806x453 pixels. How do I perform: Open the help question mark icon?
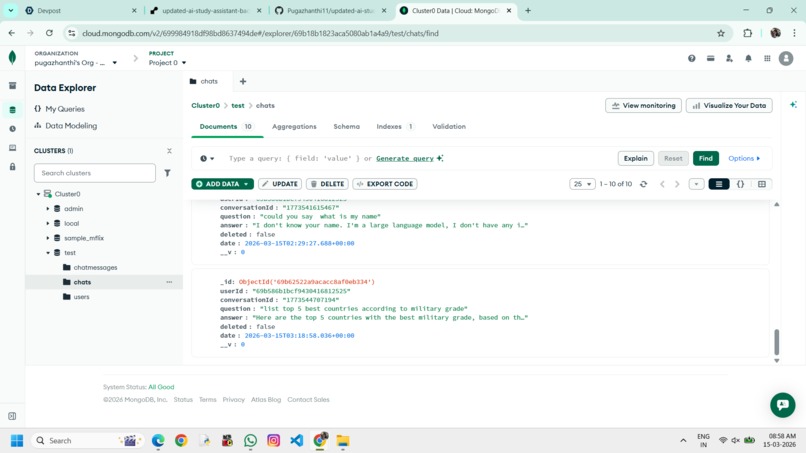[x=691, y=59]
